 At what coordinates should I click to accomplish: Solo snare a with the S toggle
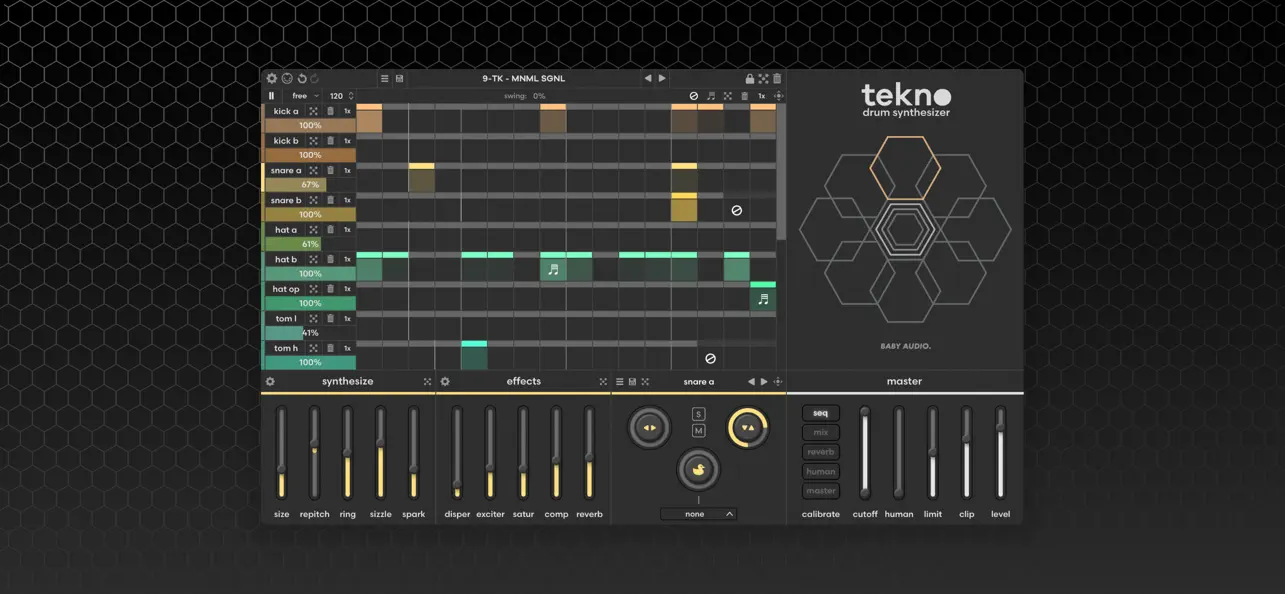(x=700, y=413)
